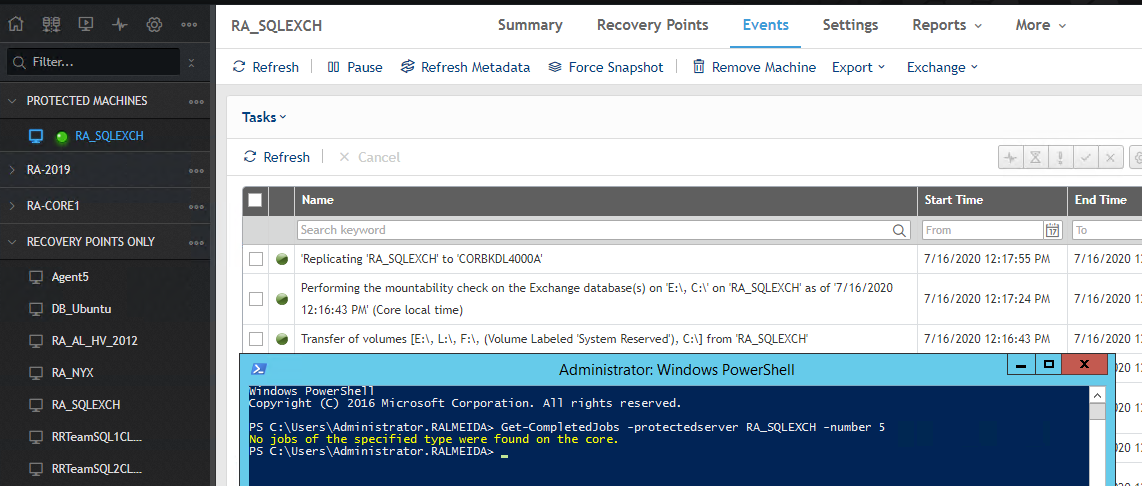Open Start Time calendar picker
Image resolution: width=1142 pixels, height=486 pixels.
tap(1052, 230)
